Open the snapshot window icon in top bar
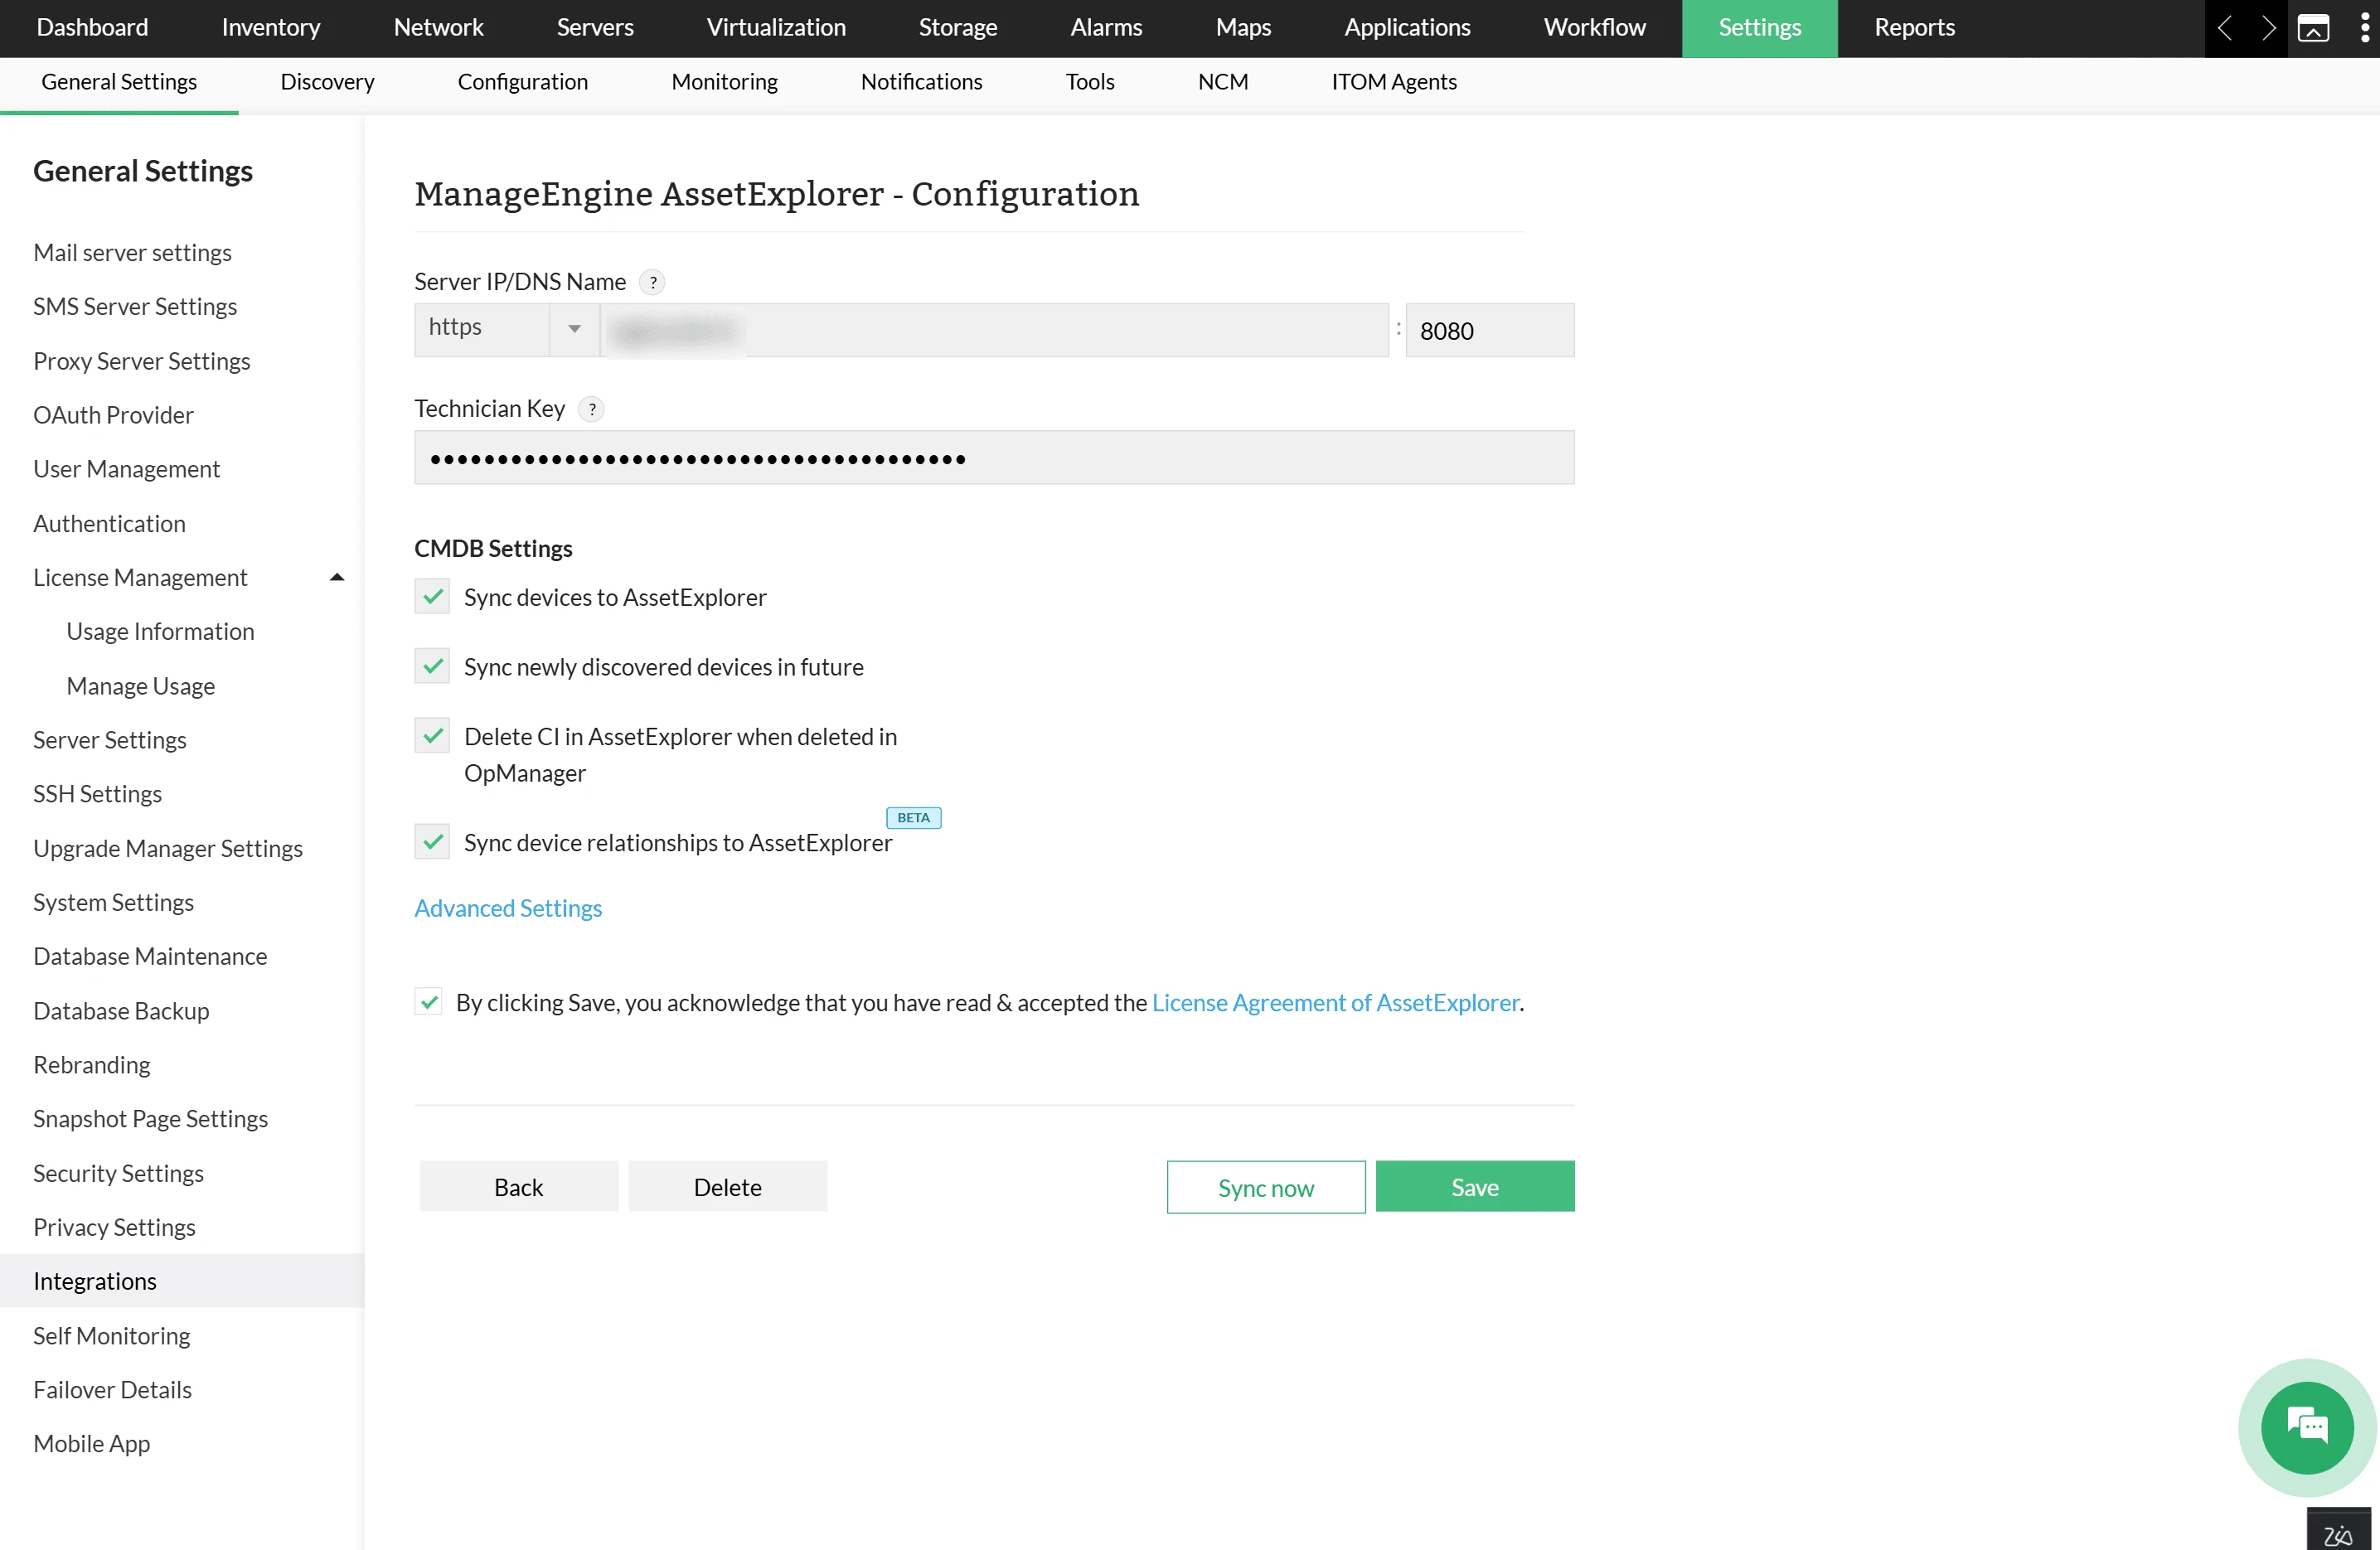Viewport: 2380px width, 1550px height. click(2313, 28)
